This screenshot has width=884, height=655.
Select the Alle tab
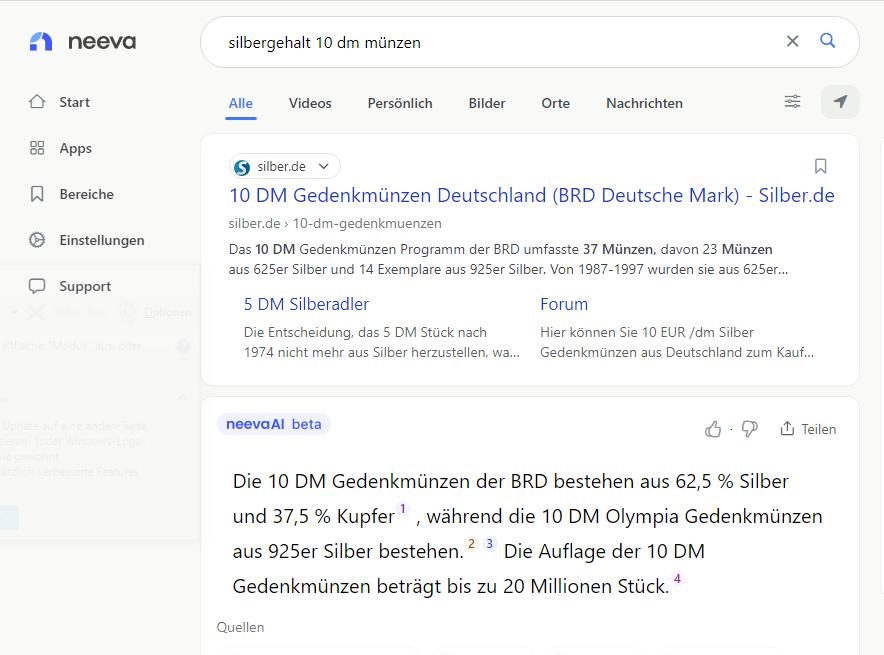tap(241, 104)
